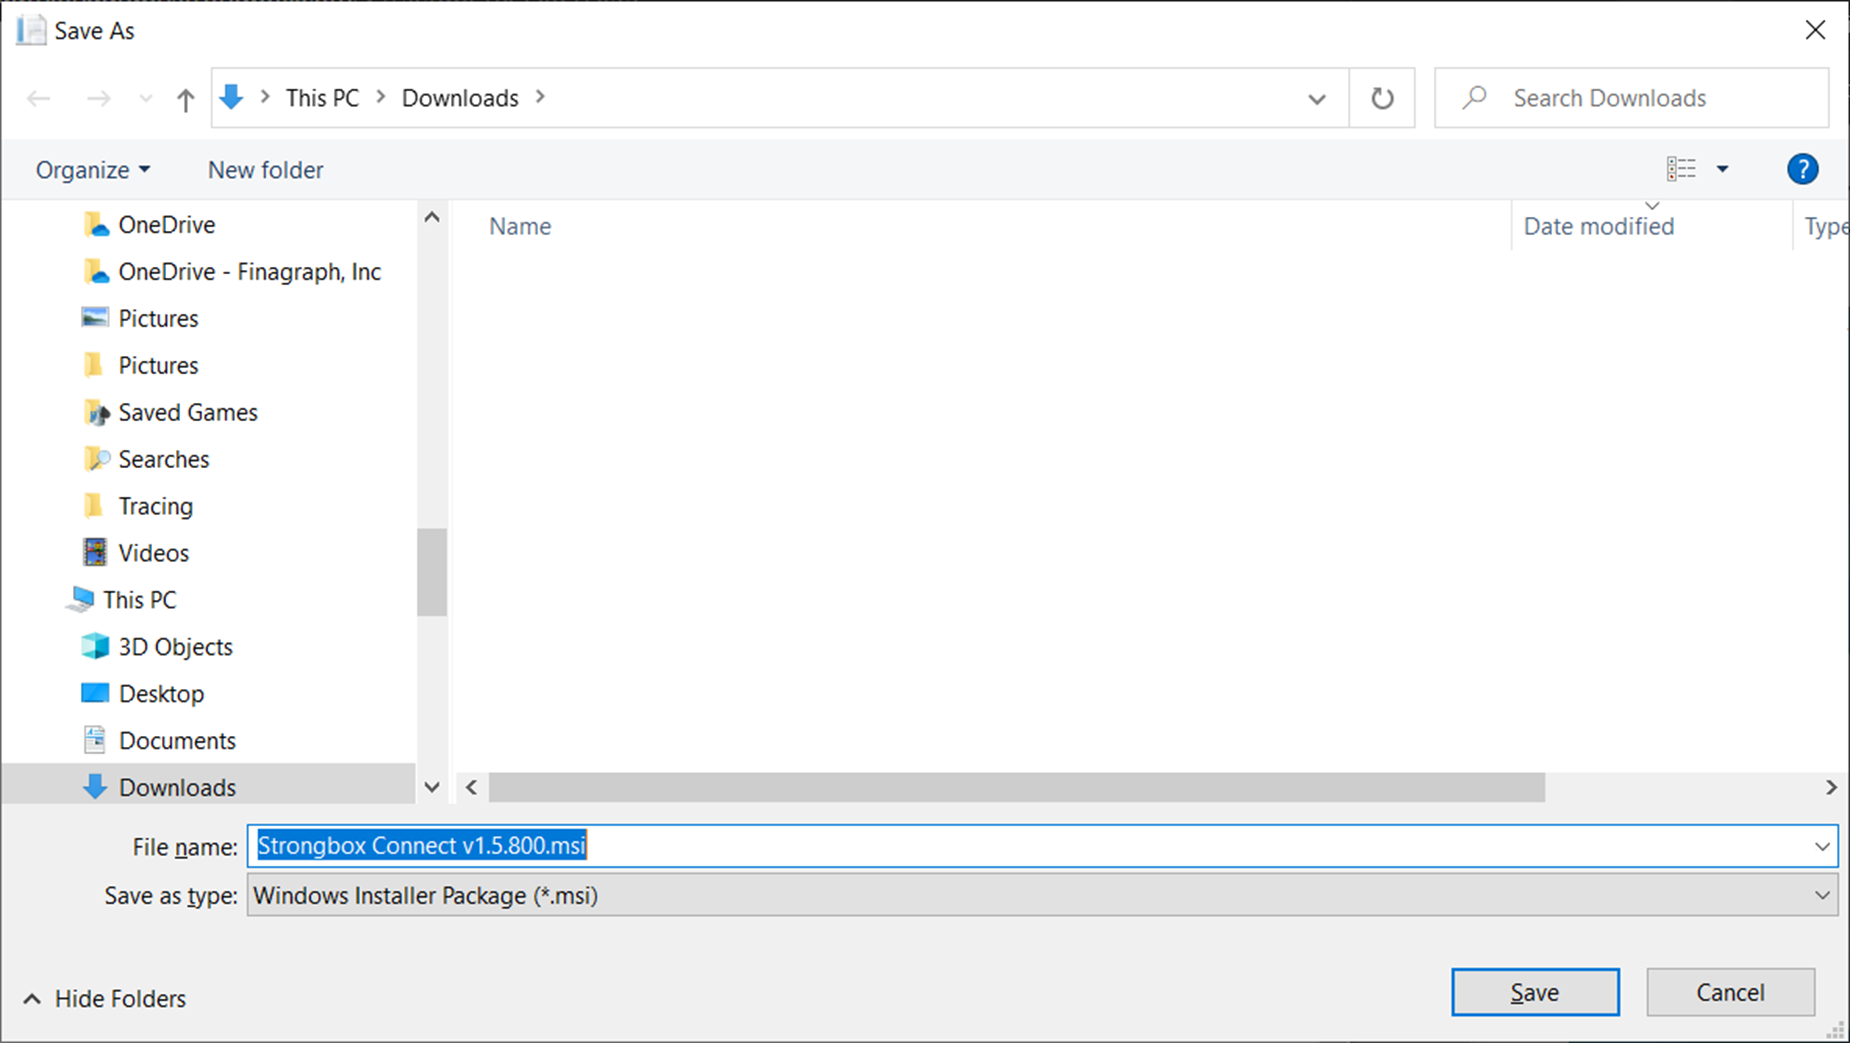The image size is (1850, 1043).
Task: Click the Downloads icon in address bar
Action: pos(231,97)
